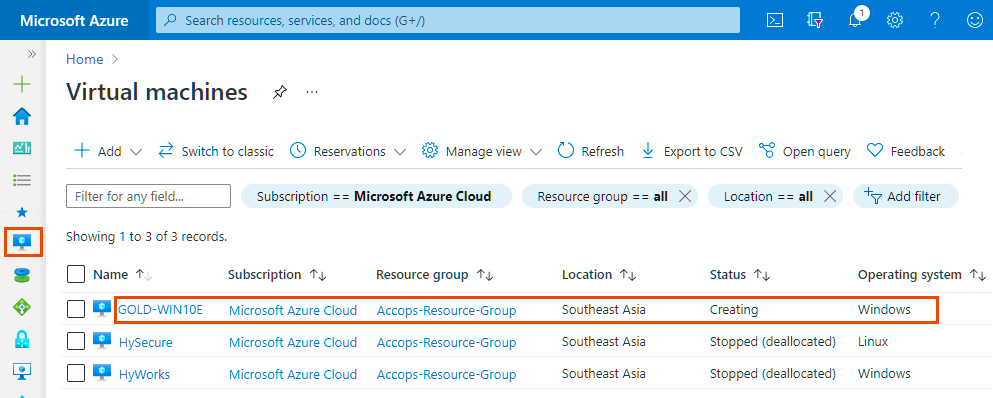Click the Filter for any field box

(x=148, y=196)
